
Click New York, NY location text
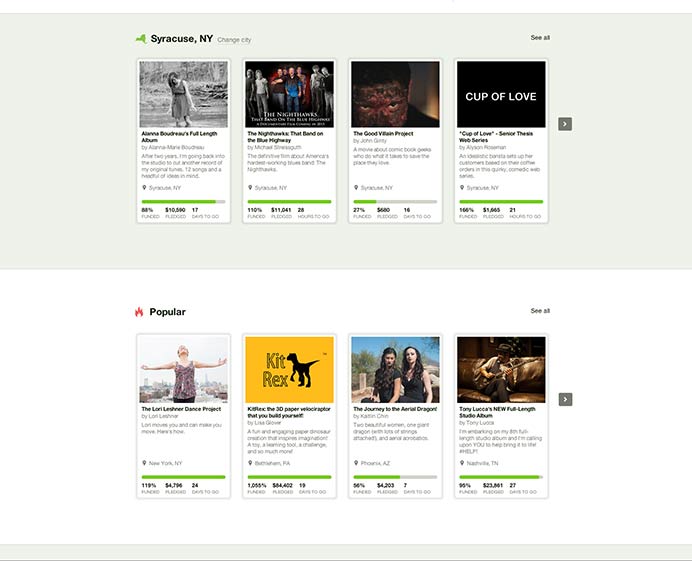point(165,463)
